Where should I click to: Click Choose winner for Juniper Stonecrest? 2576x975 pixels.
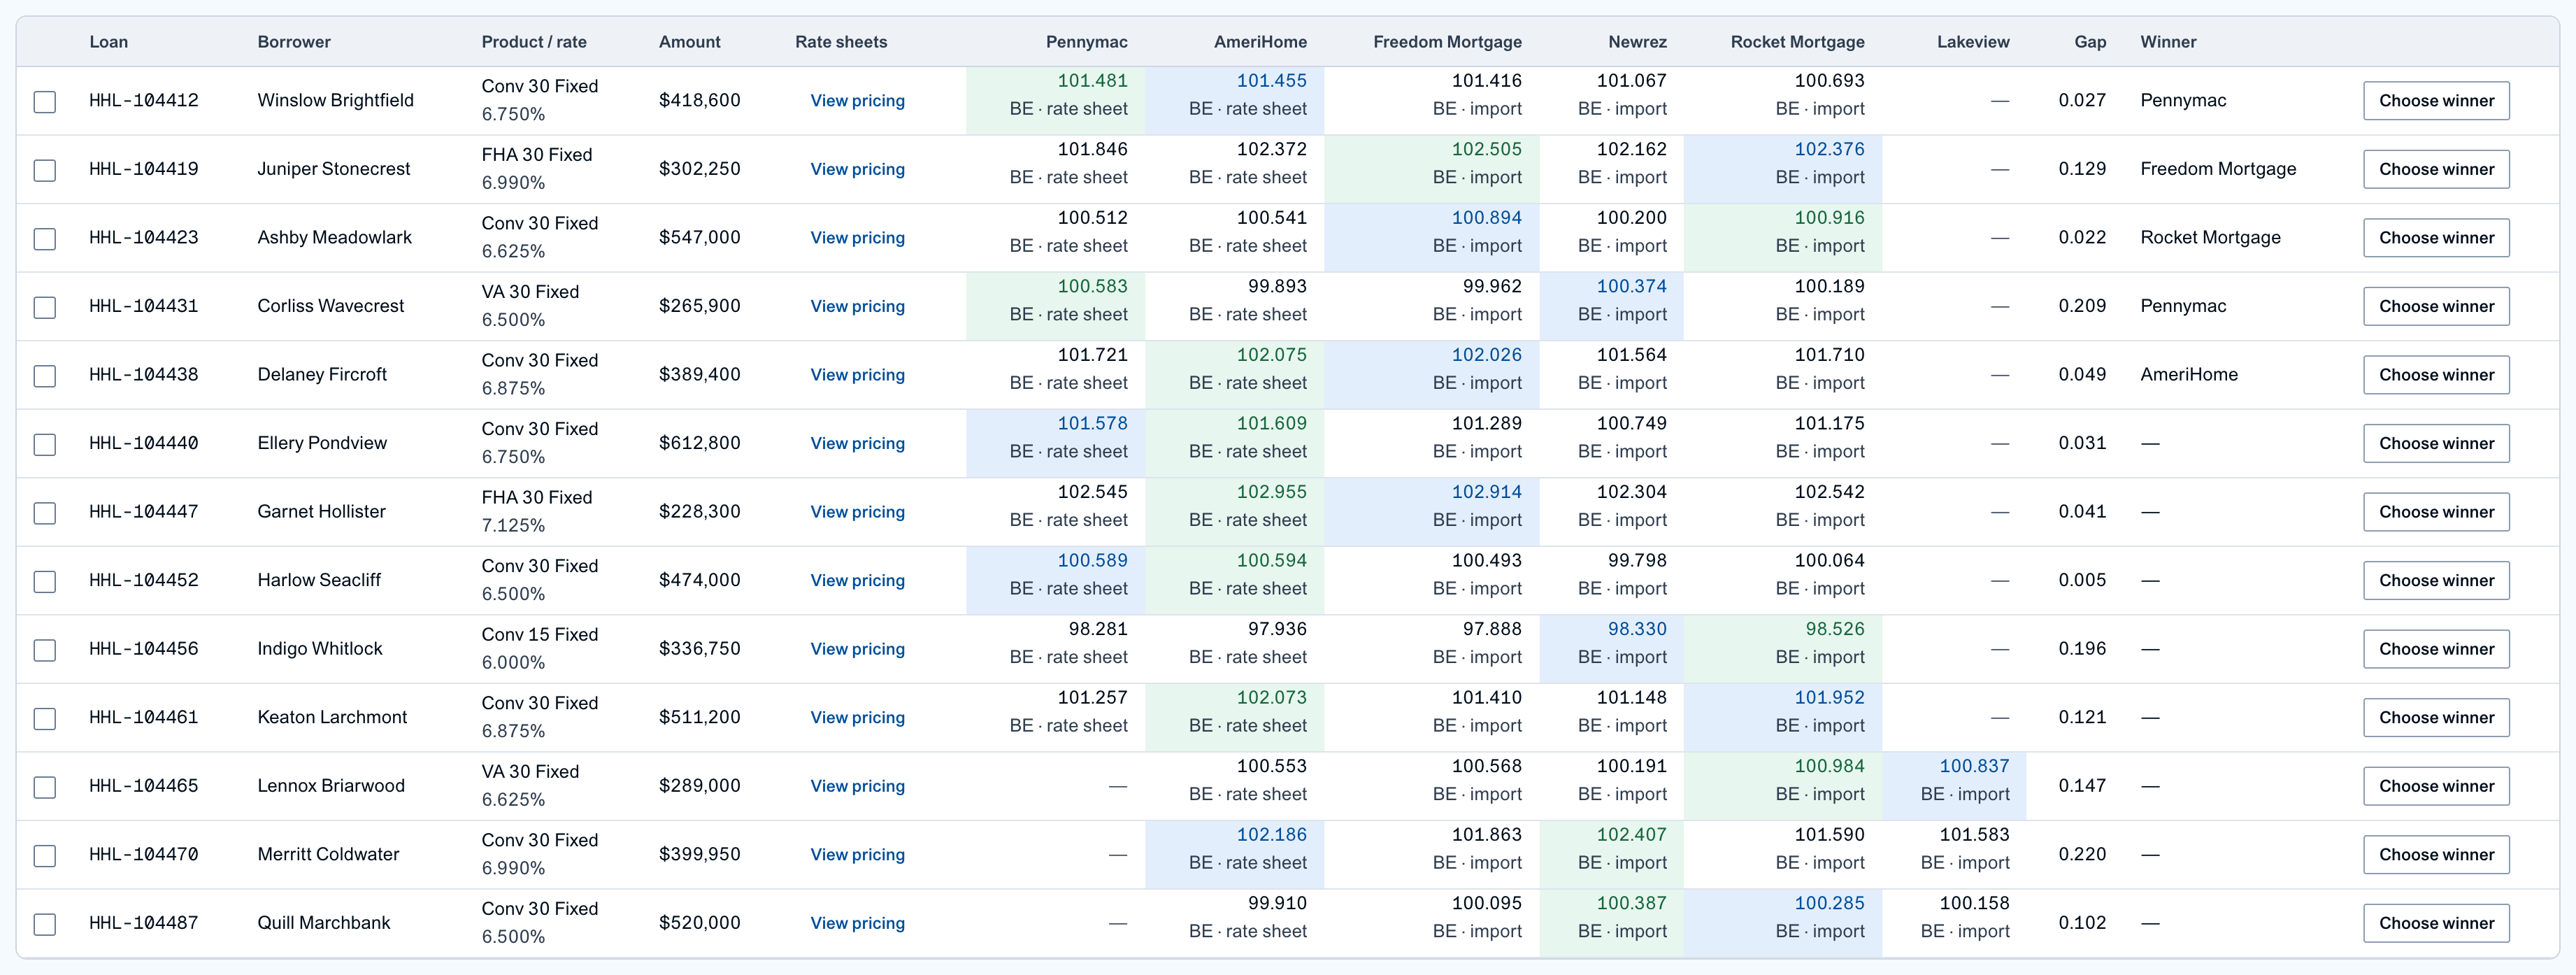[2436, 170]
